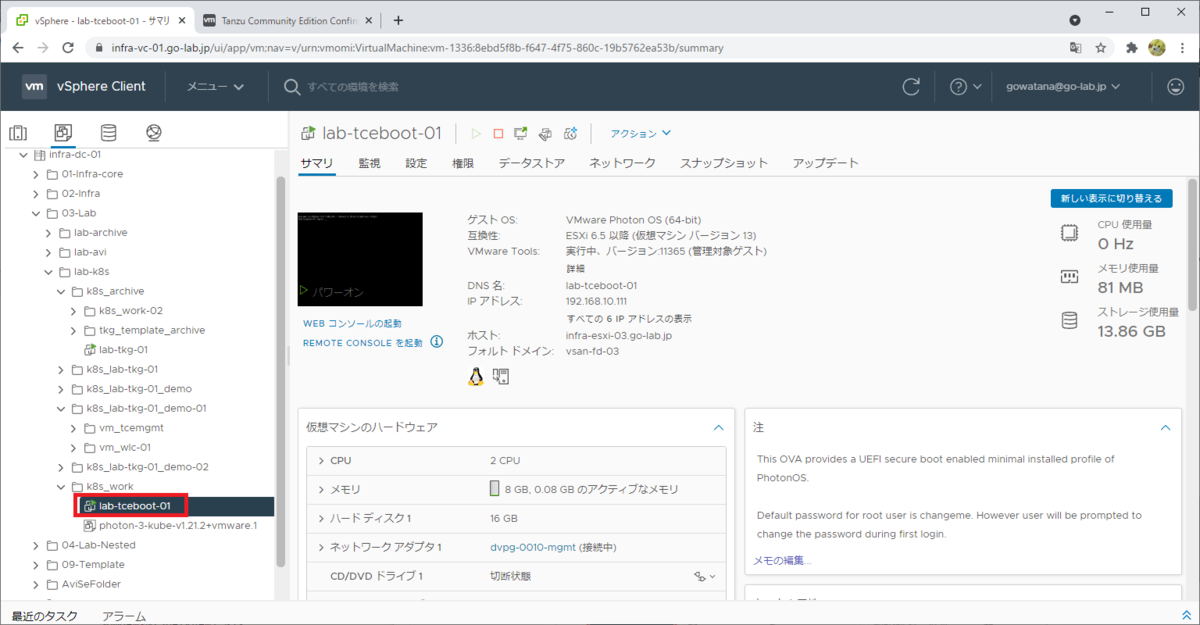Click 最近のタスク at bottom panel

click(x=44, y=616)
